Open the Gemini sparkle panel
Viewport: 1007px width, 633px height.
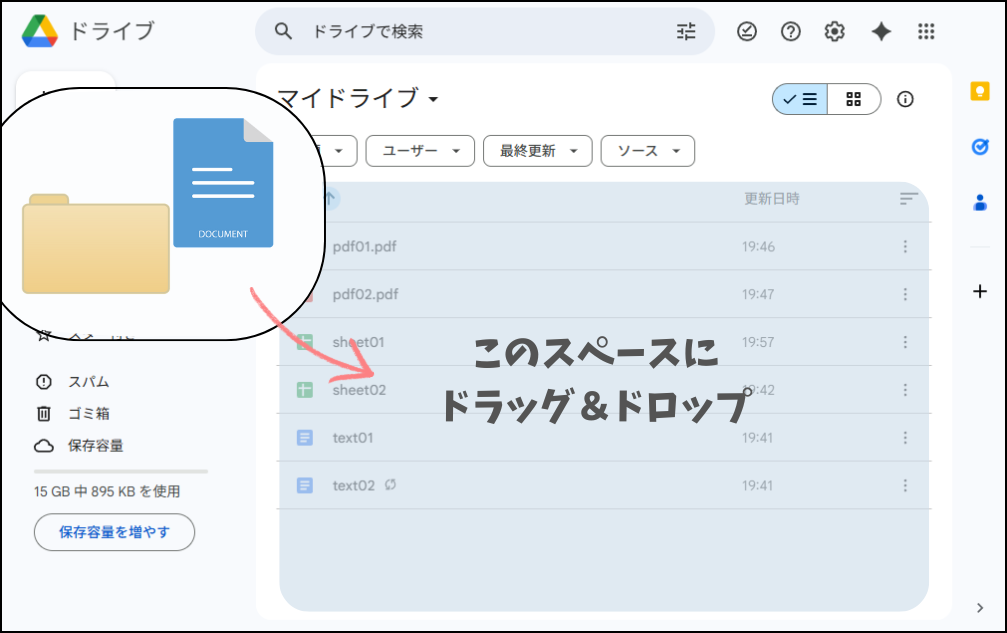tap(881, 31)
